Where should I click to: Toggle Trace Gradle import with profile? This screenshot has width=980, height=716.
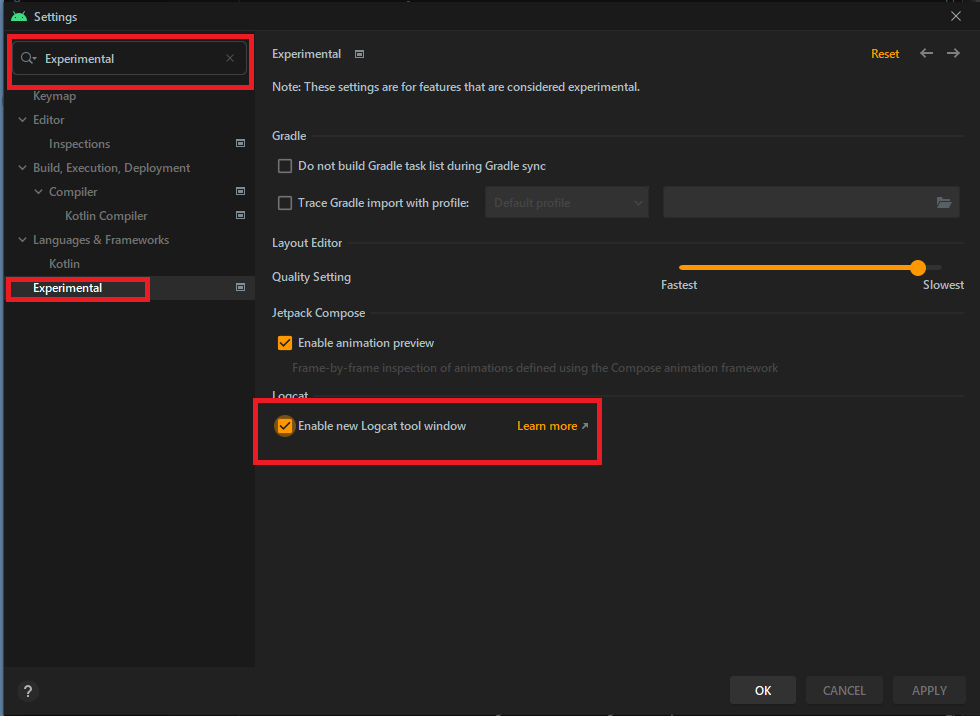click(285, 202)
